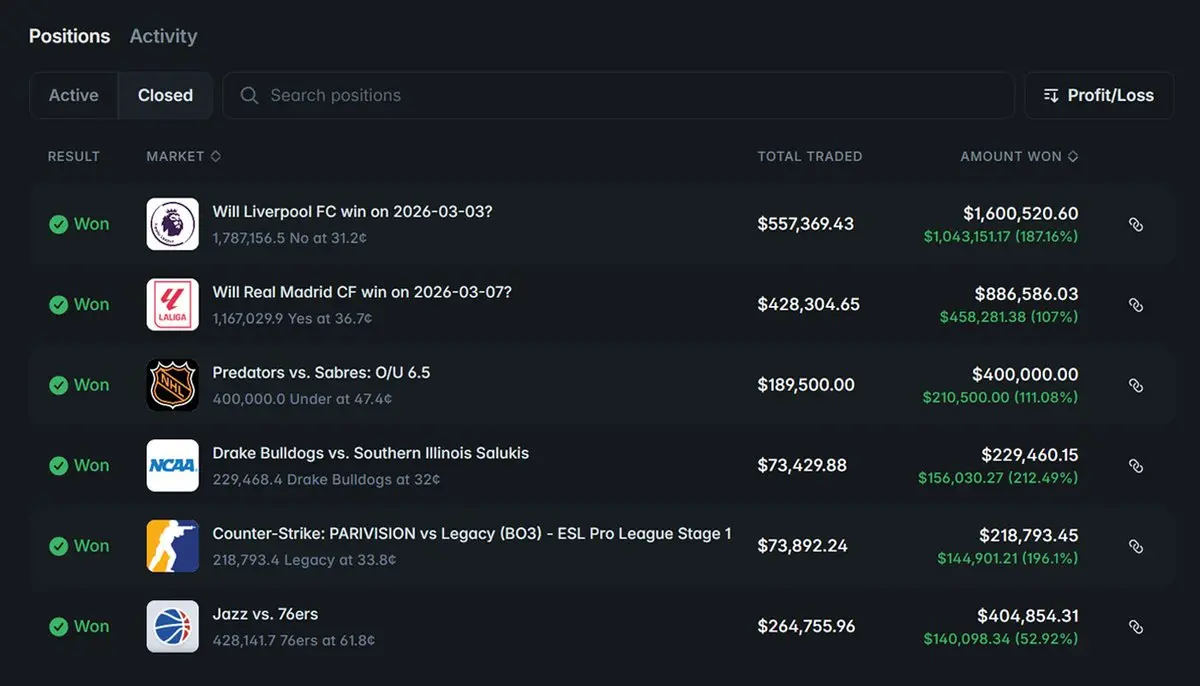Click link icon on Jazz vs. 76ers row
This screenshot has width=1200, height=686.
pos(1135,626)
